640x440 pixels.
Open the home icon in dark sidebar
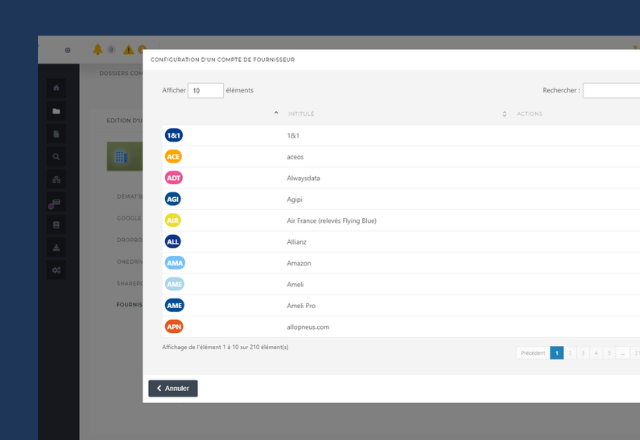click(x=56, y=88)
